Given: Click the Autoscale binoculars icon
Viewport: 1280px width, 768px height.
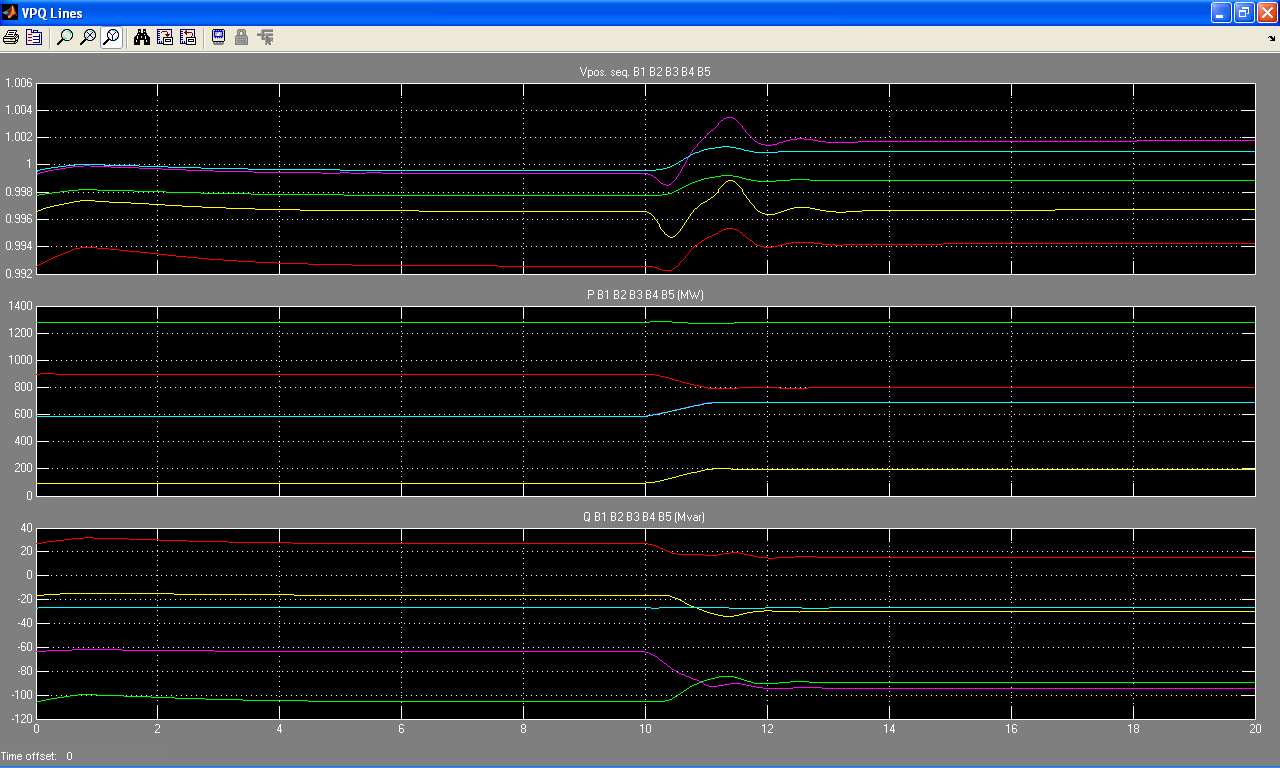Looking at the screenshot, I should [142, 38].
